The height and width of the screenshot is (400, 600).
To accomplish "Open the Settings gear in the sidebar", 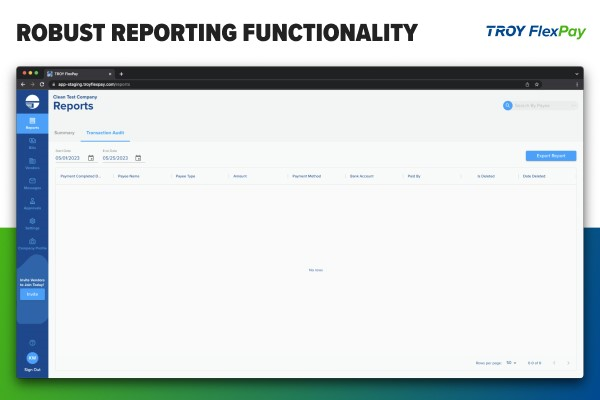I will coord(32,221).
